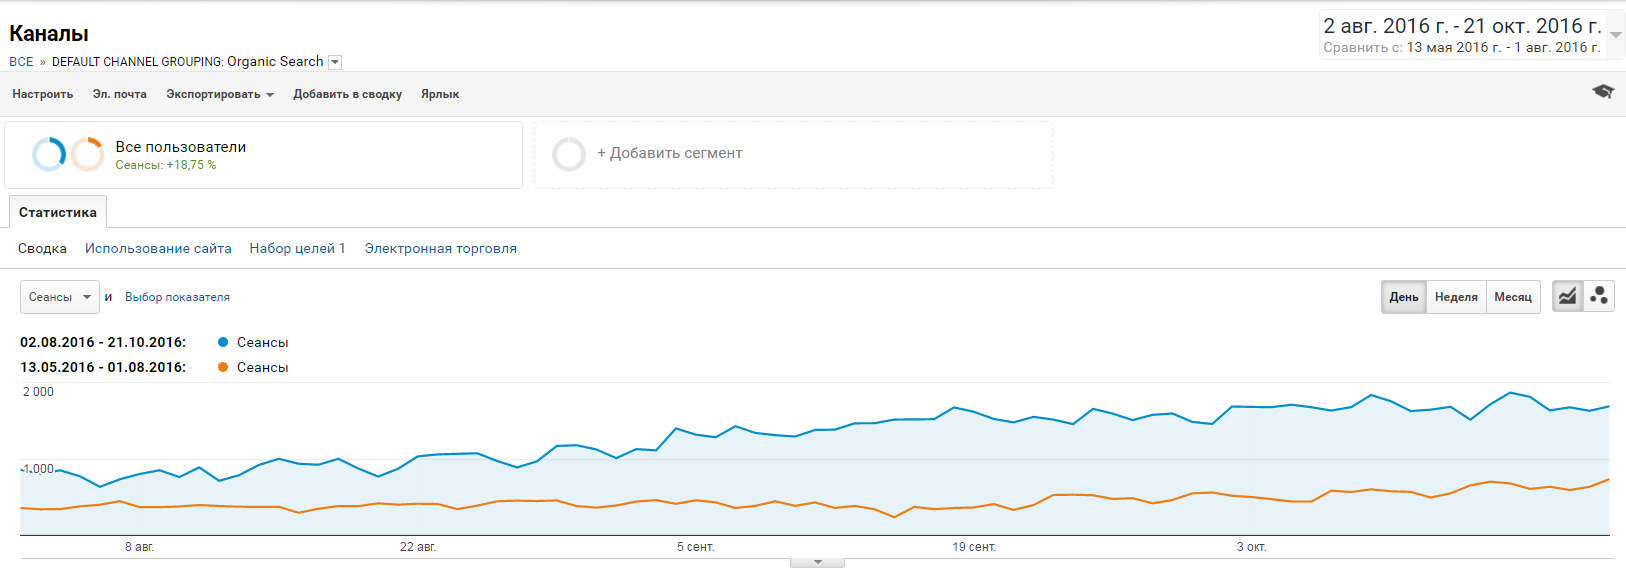Open the graduation cap education icon

click(1603, 92)
